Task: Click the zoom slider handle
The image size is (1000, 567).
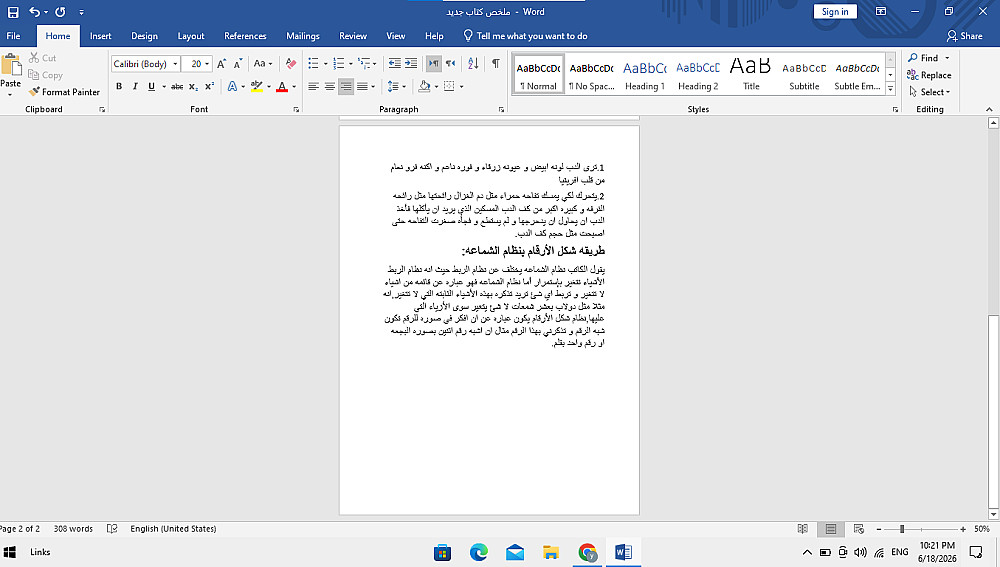Action: 902,529
